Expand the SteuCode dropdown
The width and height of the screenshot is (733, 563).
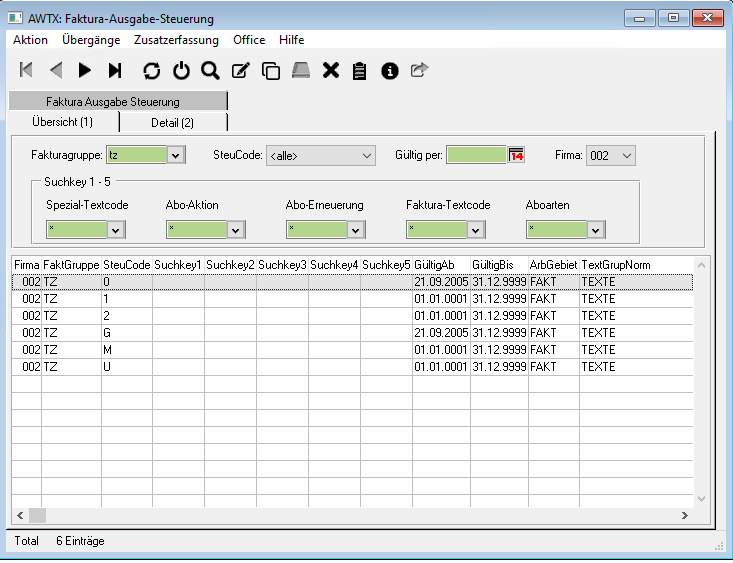click(x=366, y=155)
